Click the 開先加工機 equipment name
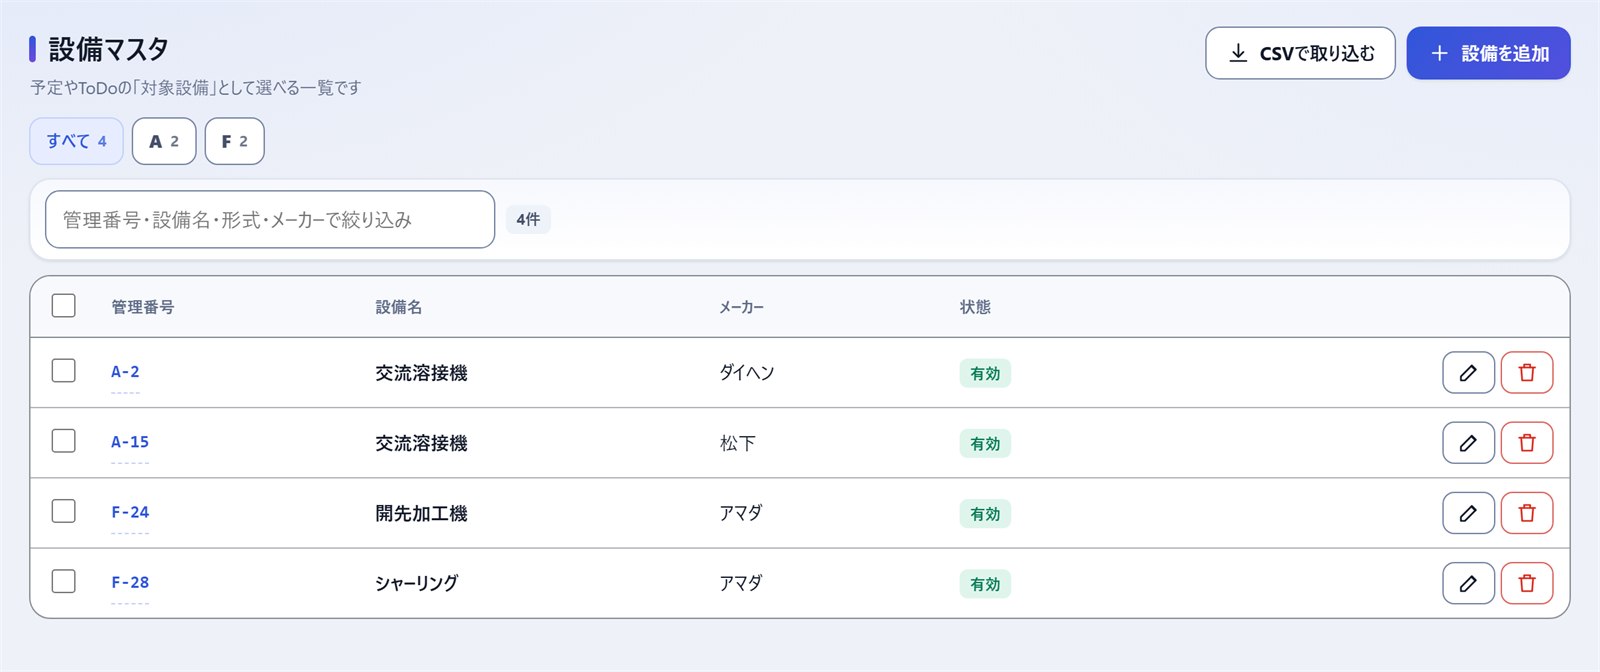Viewport: 1600px width, 672px height. (x=421, y=513)
